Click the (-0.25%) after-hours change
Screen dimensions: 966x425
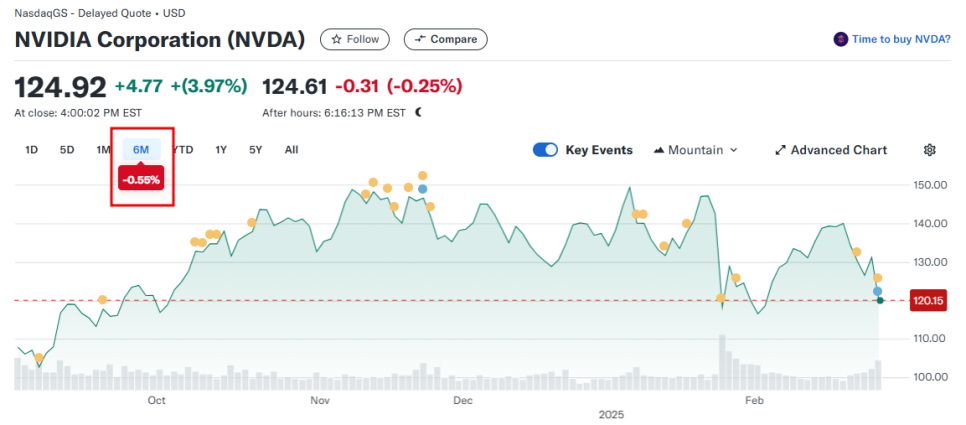[x=424, y=87]
